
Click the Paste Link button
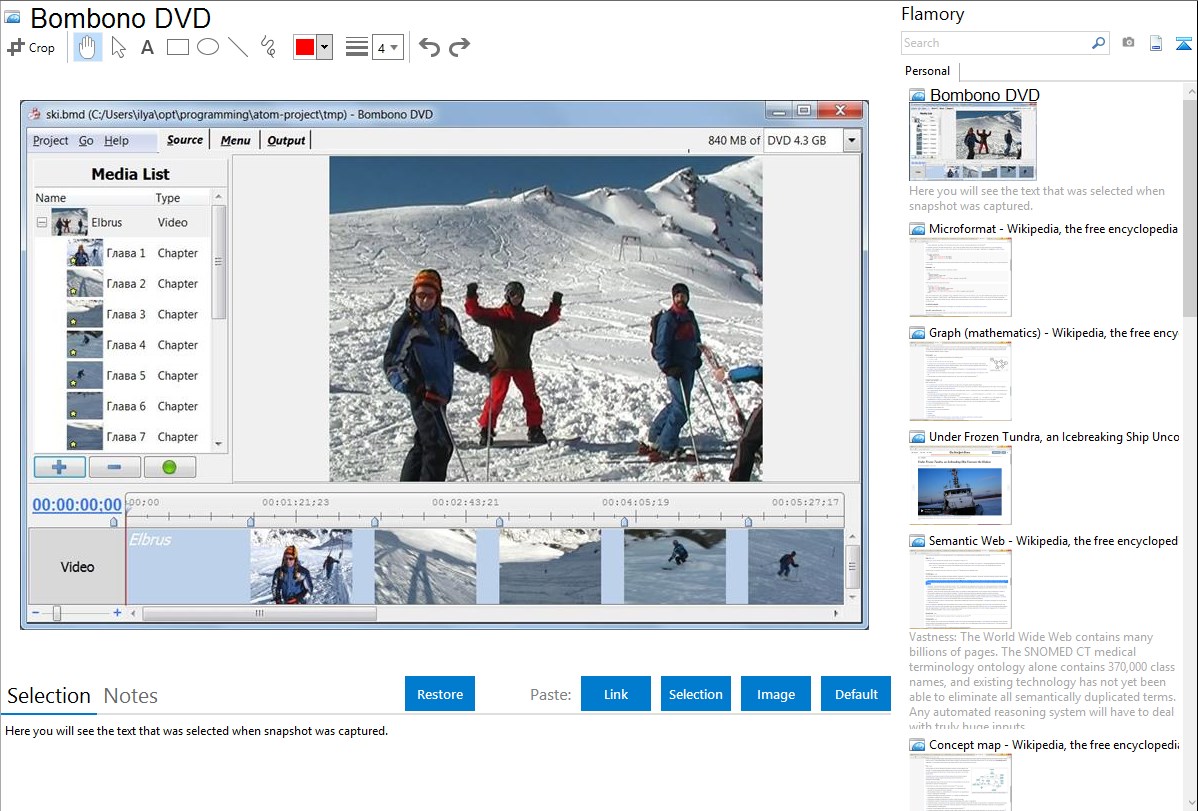(616, 694)
